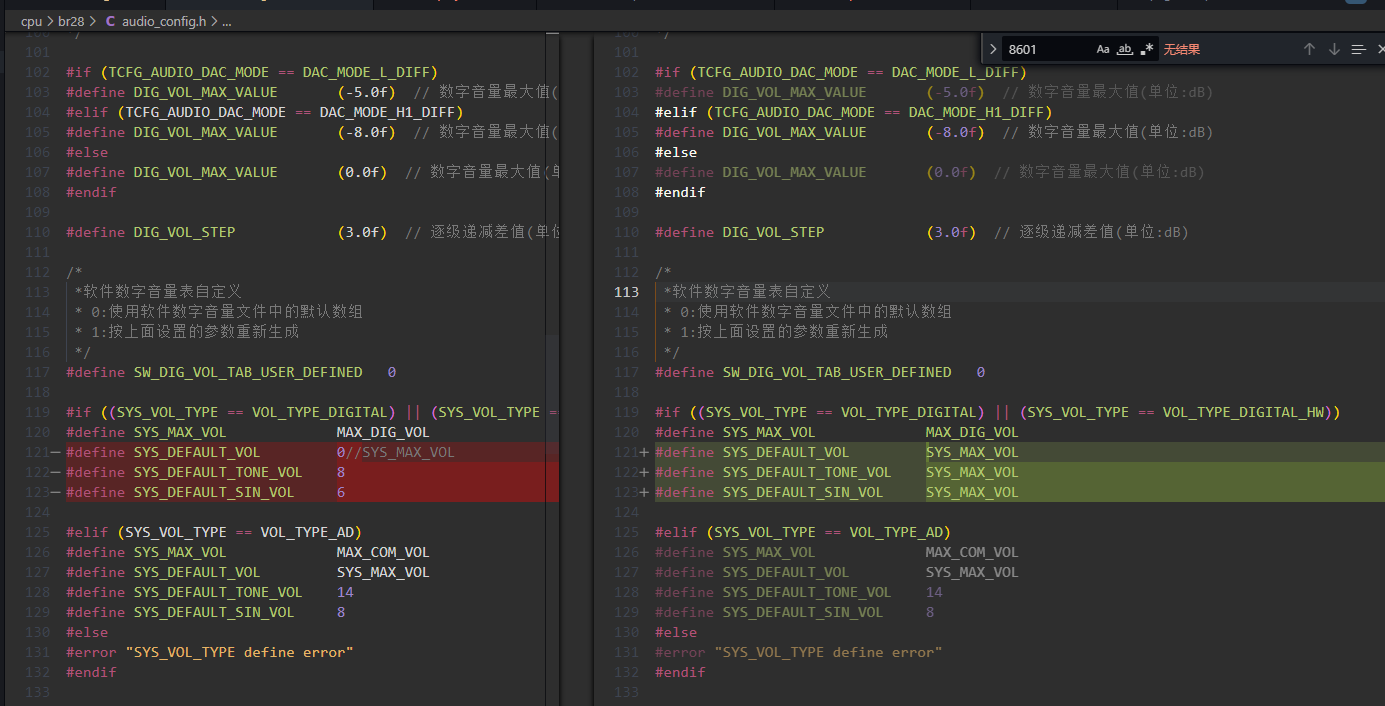Click the added-line plus marker at line 121

pyautogui.click(x=644, y=452)
